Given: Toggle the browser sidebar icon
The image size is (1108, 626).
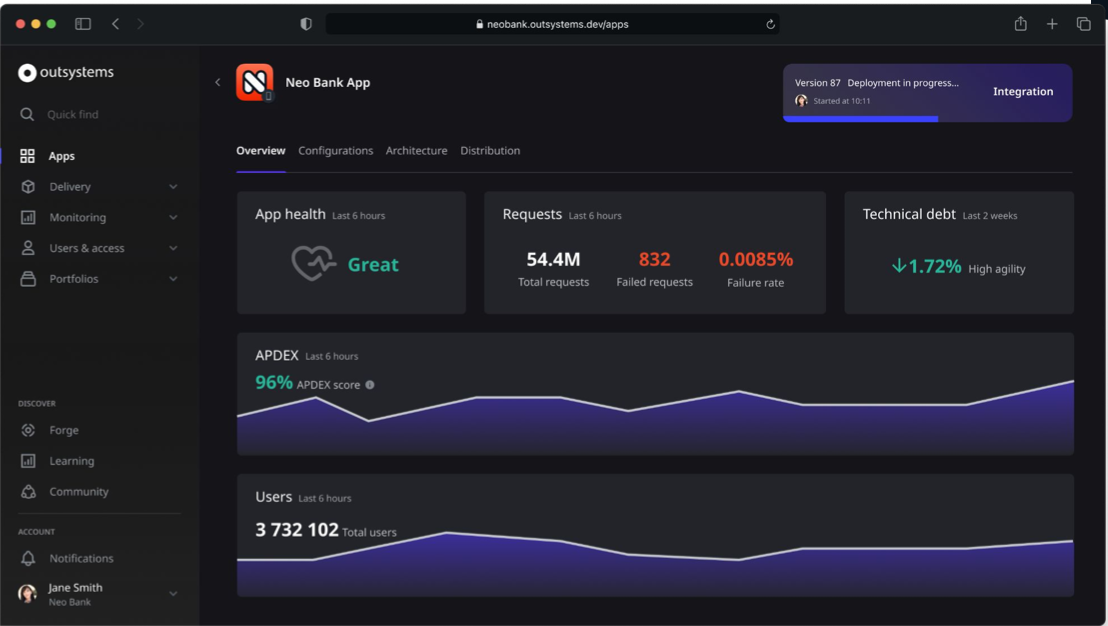Looking at the screenshot, I should click(83, 24).
